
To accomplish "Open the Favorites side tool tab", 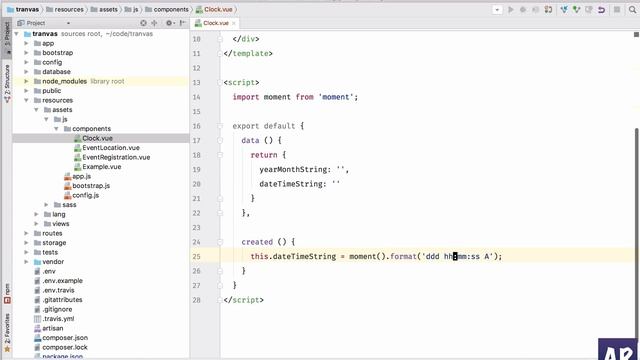I will tap(7, 333).
